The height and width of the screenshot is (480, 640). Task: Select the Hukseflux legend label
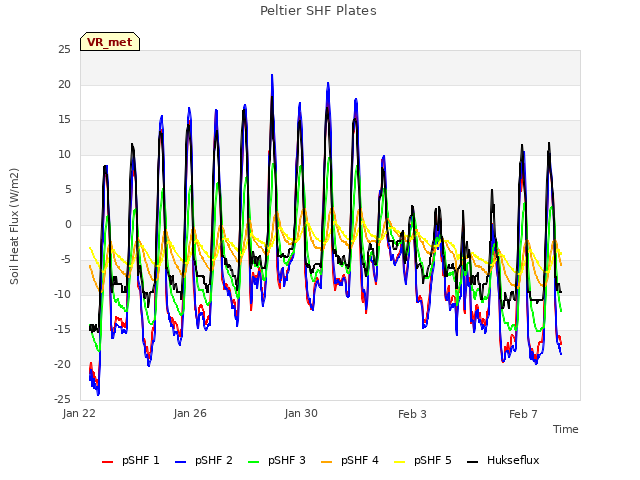coord(513,460)
